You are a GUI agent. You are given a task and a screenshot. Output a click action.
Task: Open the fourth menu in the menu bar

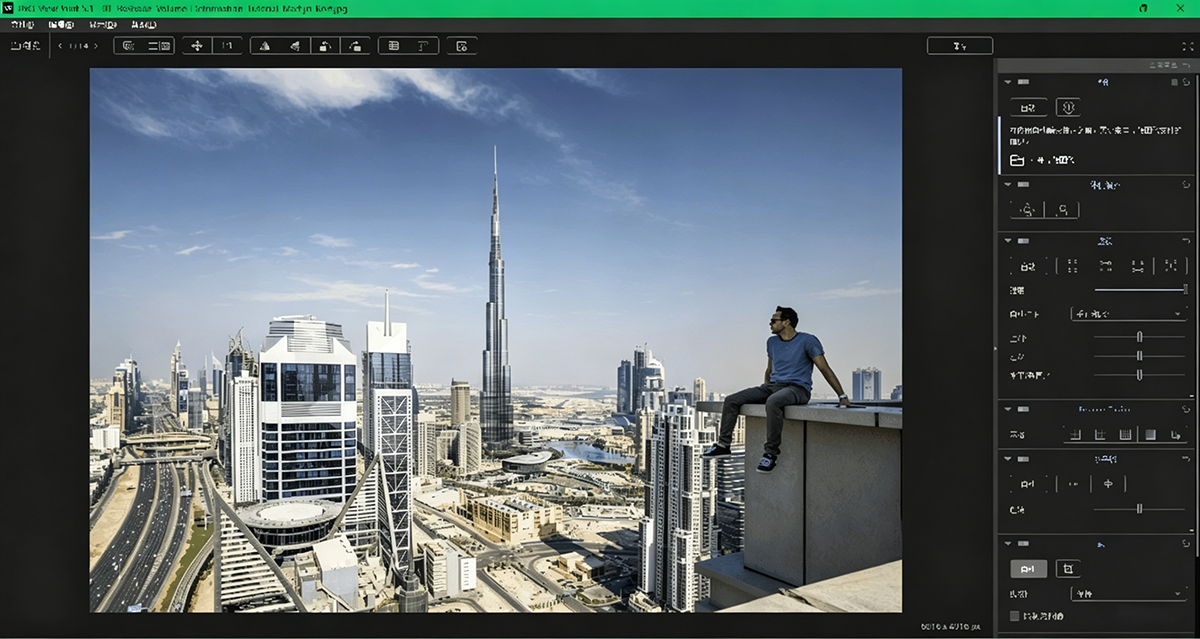(x=143, y=24)
